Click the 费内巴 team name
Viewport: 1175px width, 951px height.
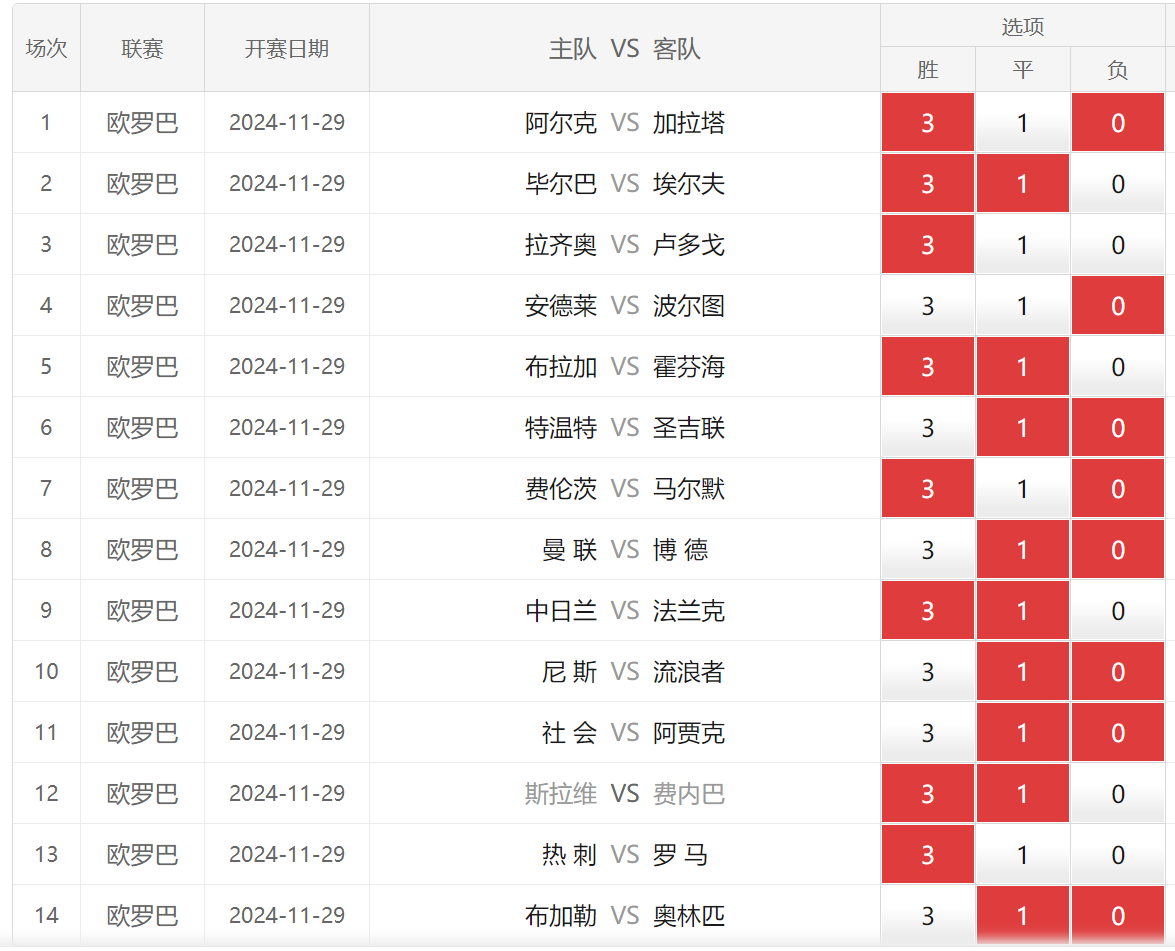pyautogui.click(x=688, y=794)
